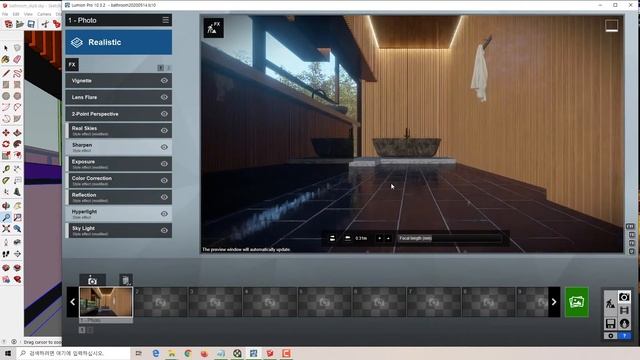This screenshot has width=640, height=360.
Task: Toggle visibility of the Real Skies effect
Action: coord(164,131)
